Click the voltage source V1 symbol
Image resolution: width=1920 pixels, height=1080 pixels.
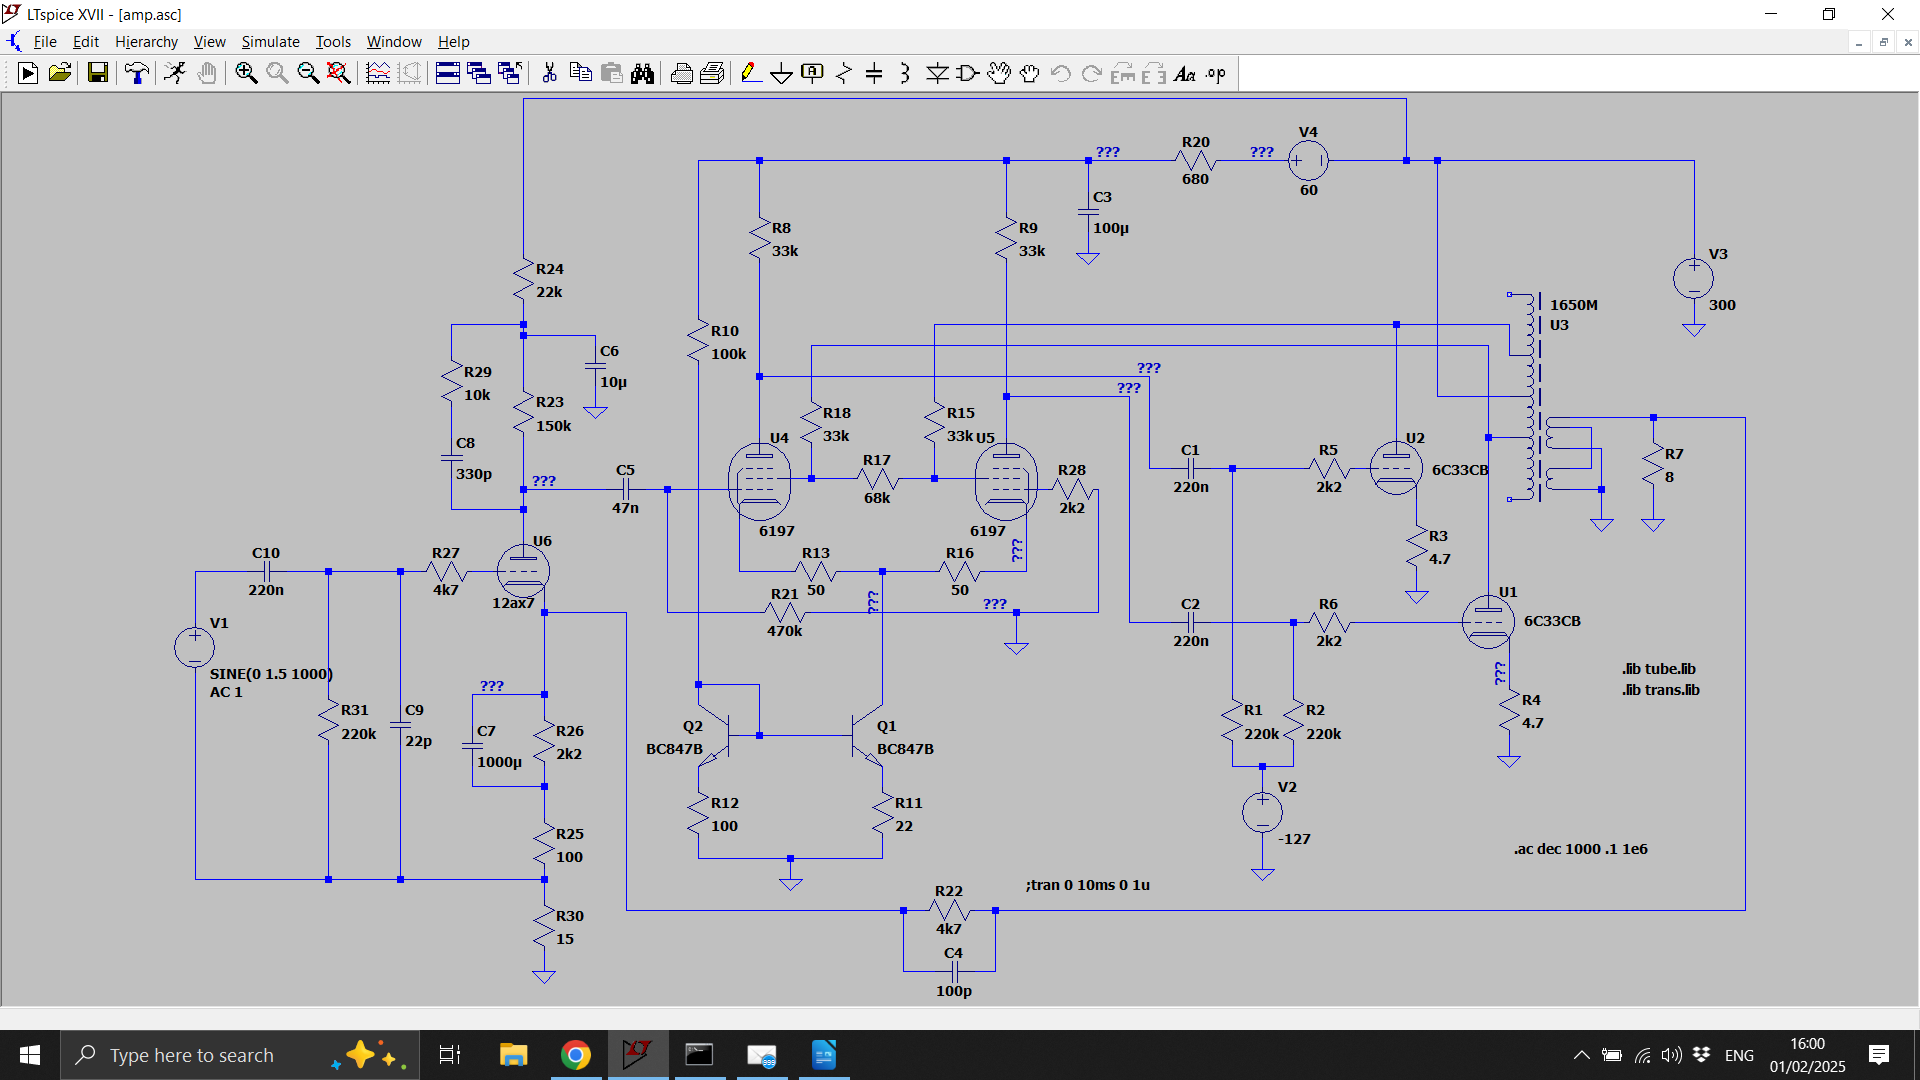point(195,646)
